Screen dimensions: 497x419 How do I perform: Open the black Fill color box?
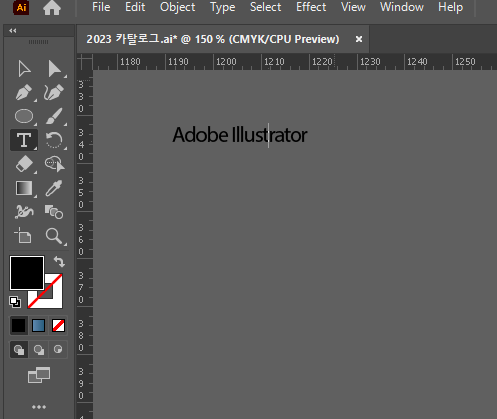tap(27, 273)
